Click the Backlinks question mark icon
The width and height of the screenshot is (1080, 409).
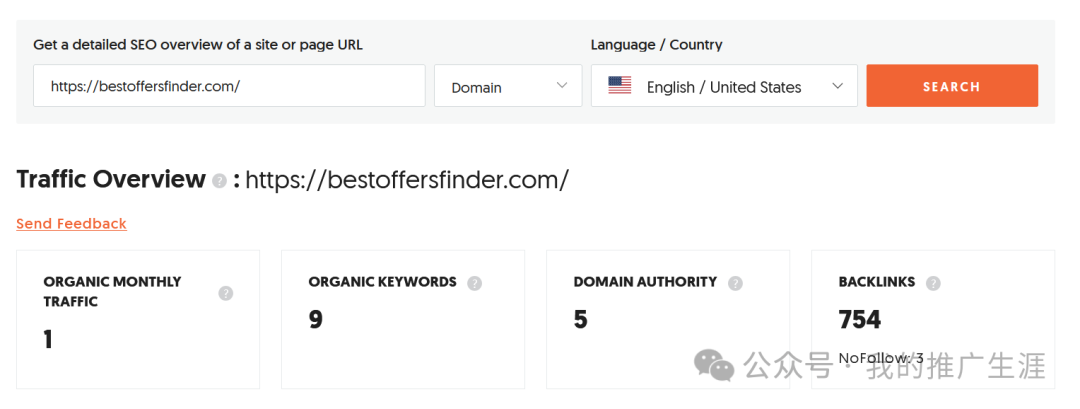point(933,283)
